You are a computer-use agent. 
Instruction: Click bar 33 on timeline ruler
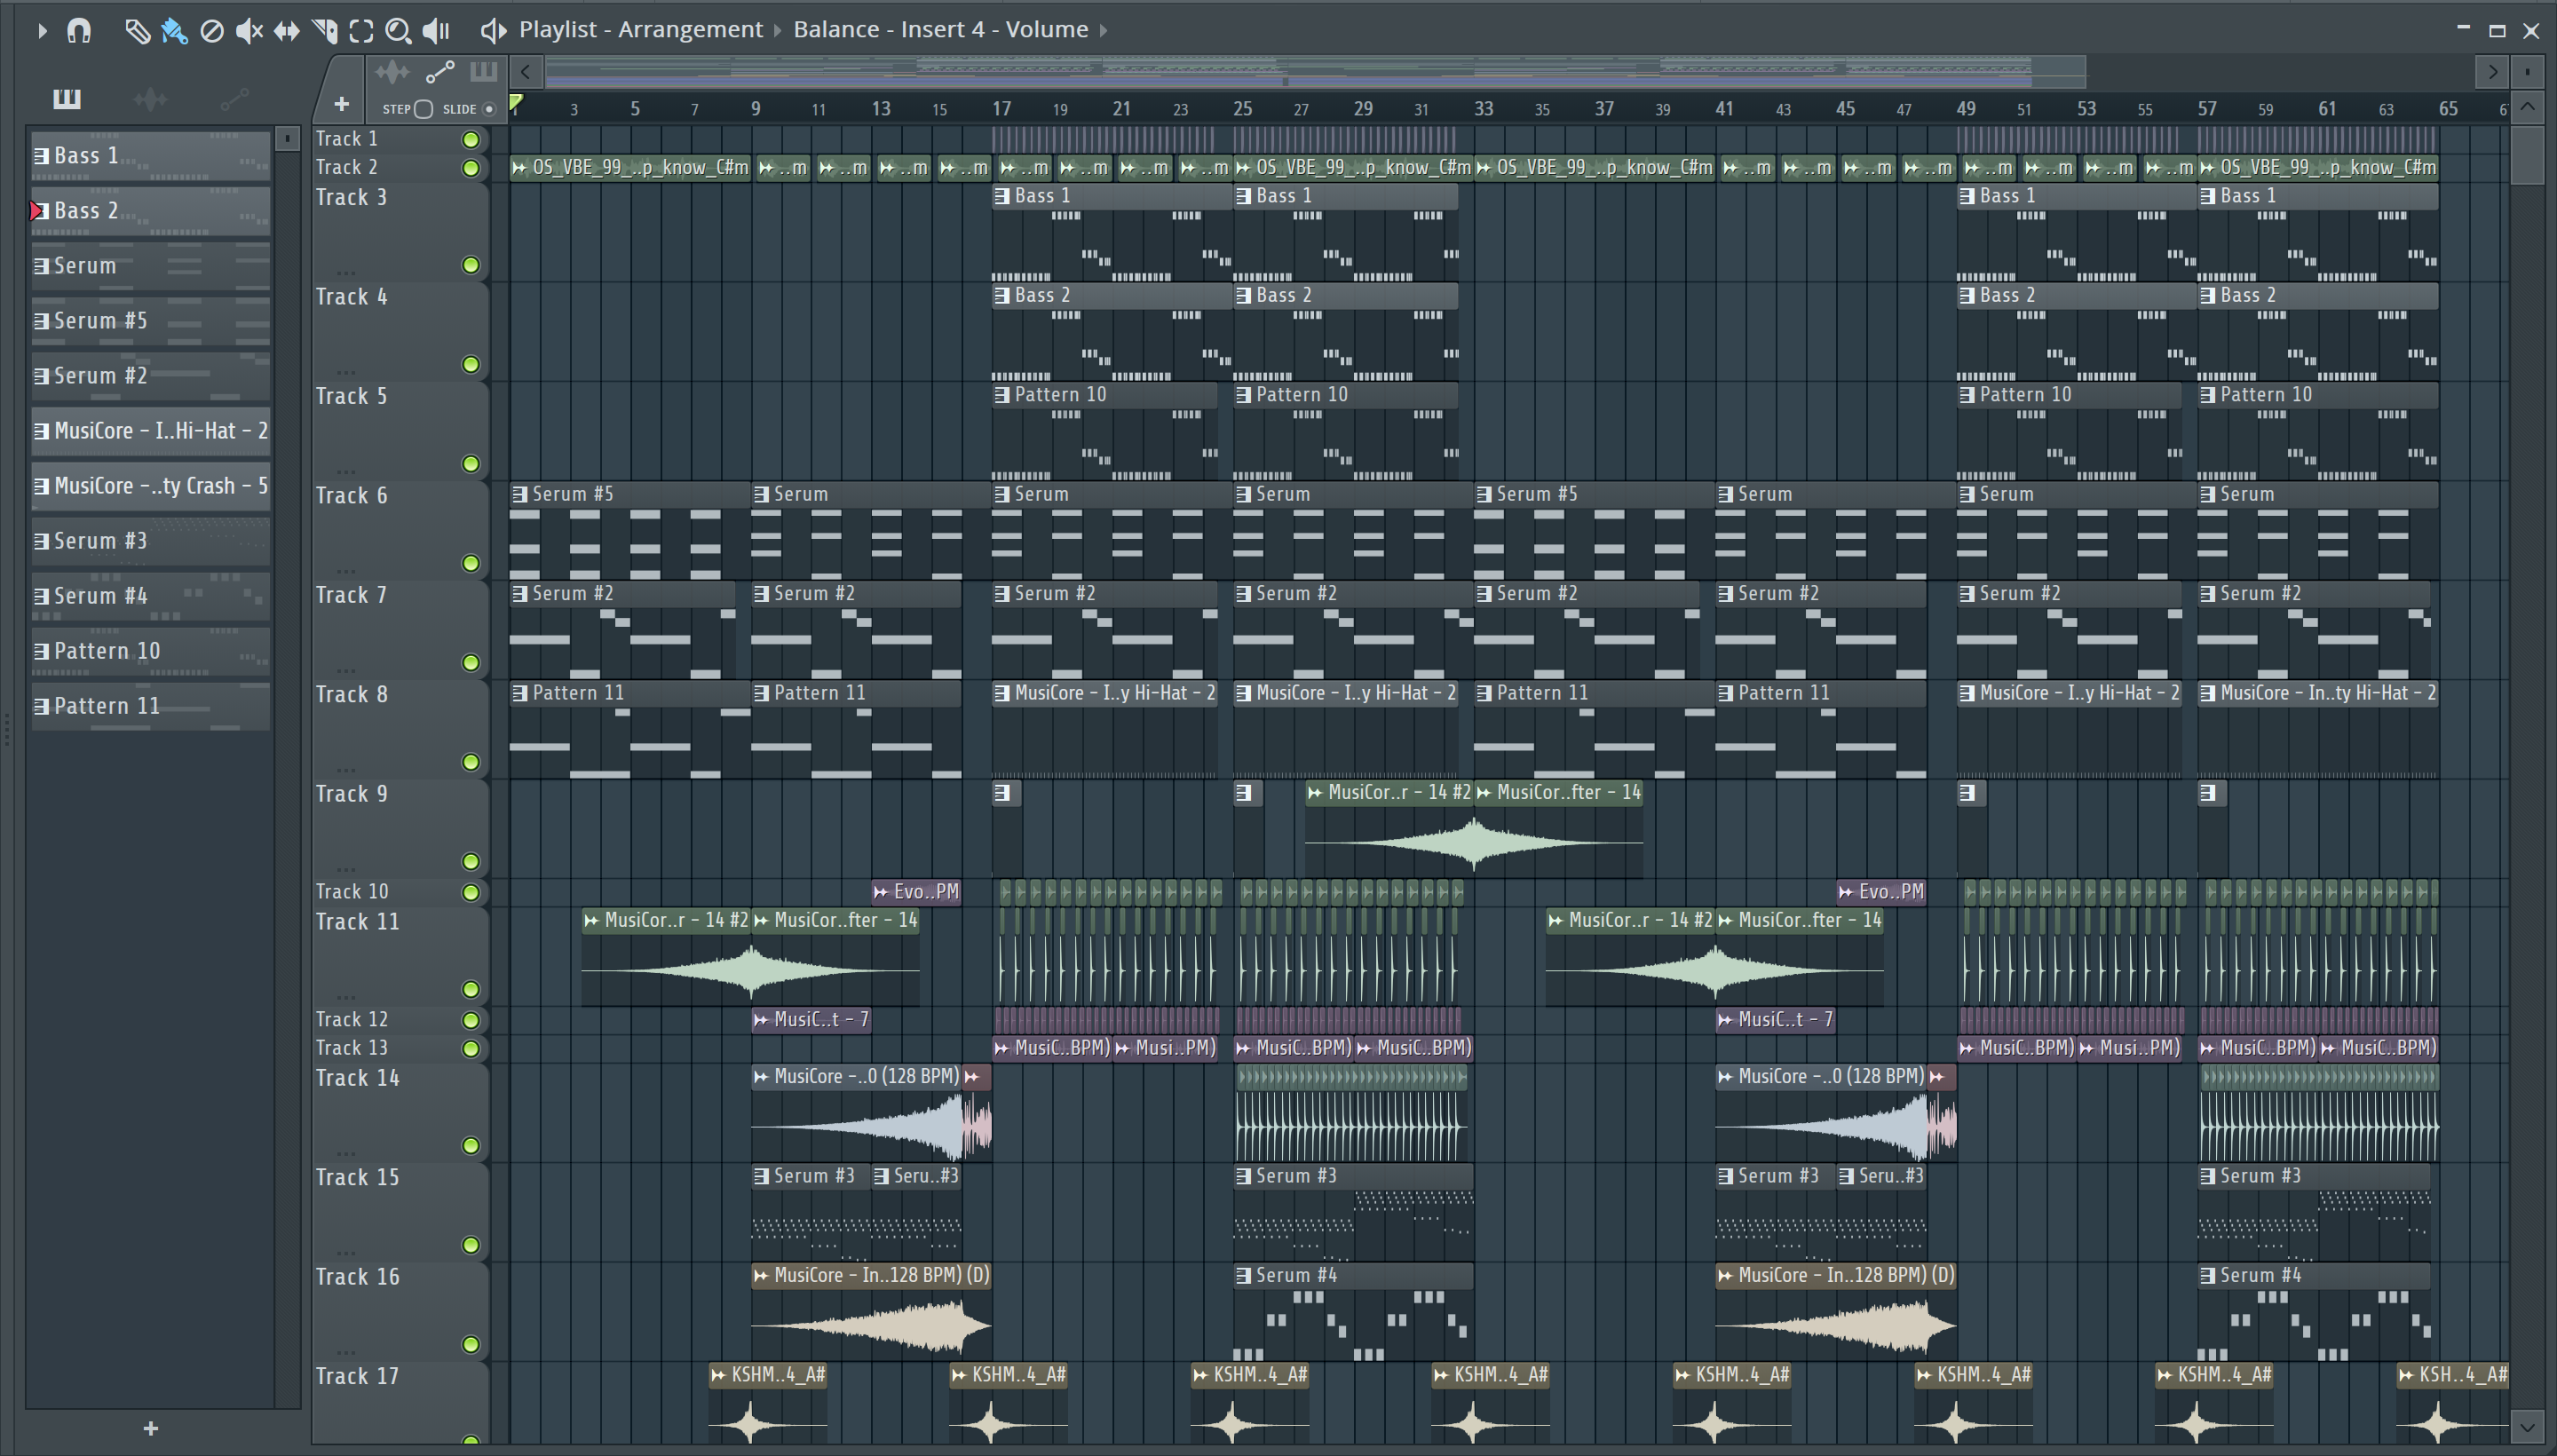point(1483,108)
